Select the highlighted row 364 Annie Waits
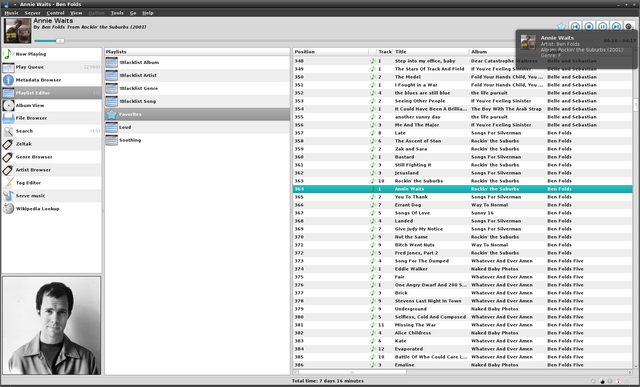640x387 pixels. pos(462,189)
